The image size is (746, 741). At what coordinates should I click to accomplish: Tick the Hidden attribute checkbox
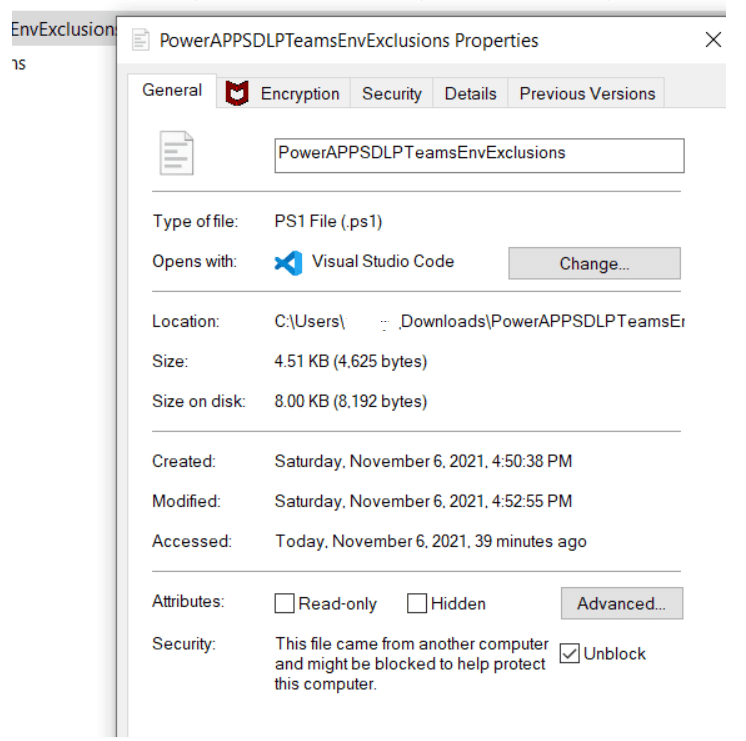tap(417, 604)
